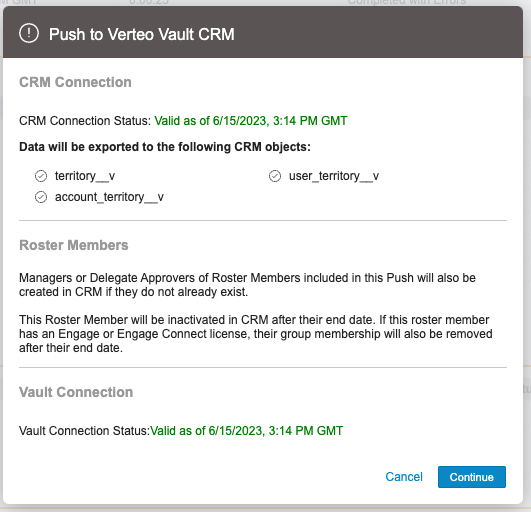The height and width of the screenshot is (512, 531).
Task: Click the checkmark icon beside user_territory__v
Action: (275, 176)
